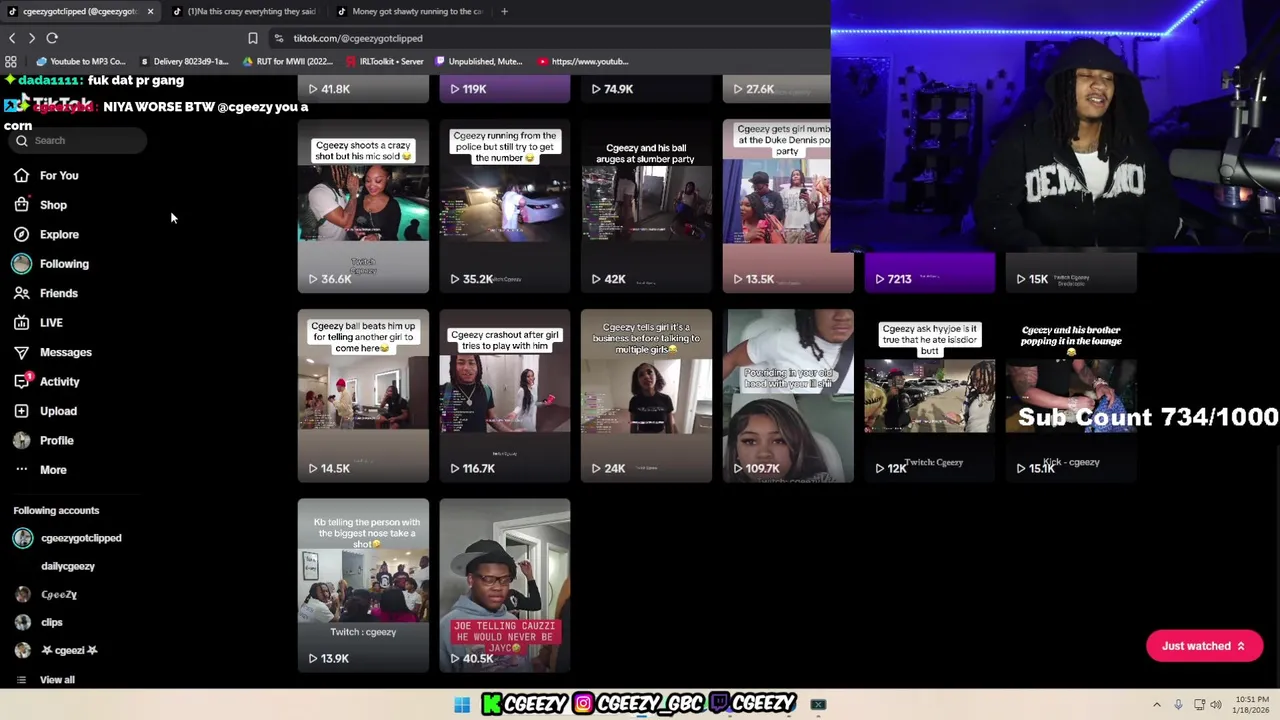
Task: Go forward in the browser
Action: point(32,38)
